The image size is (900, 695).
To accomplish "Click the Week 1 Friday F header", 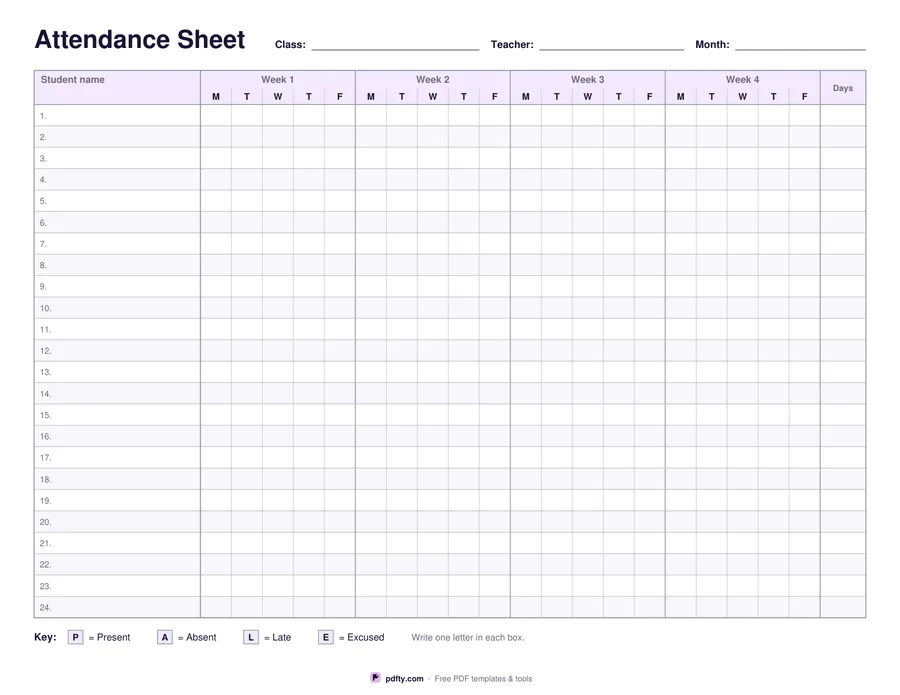I will (x=340, y=96).
